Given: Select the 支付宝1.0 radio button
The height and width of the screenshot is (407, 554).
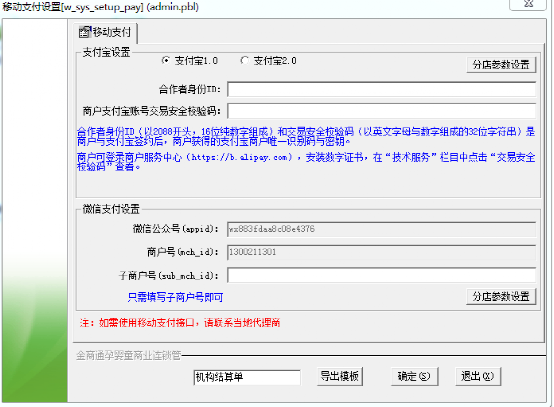Looking at the screenshot, I should (165, 60).
